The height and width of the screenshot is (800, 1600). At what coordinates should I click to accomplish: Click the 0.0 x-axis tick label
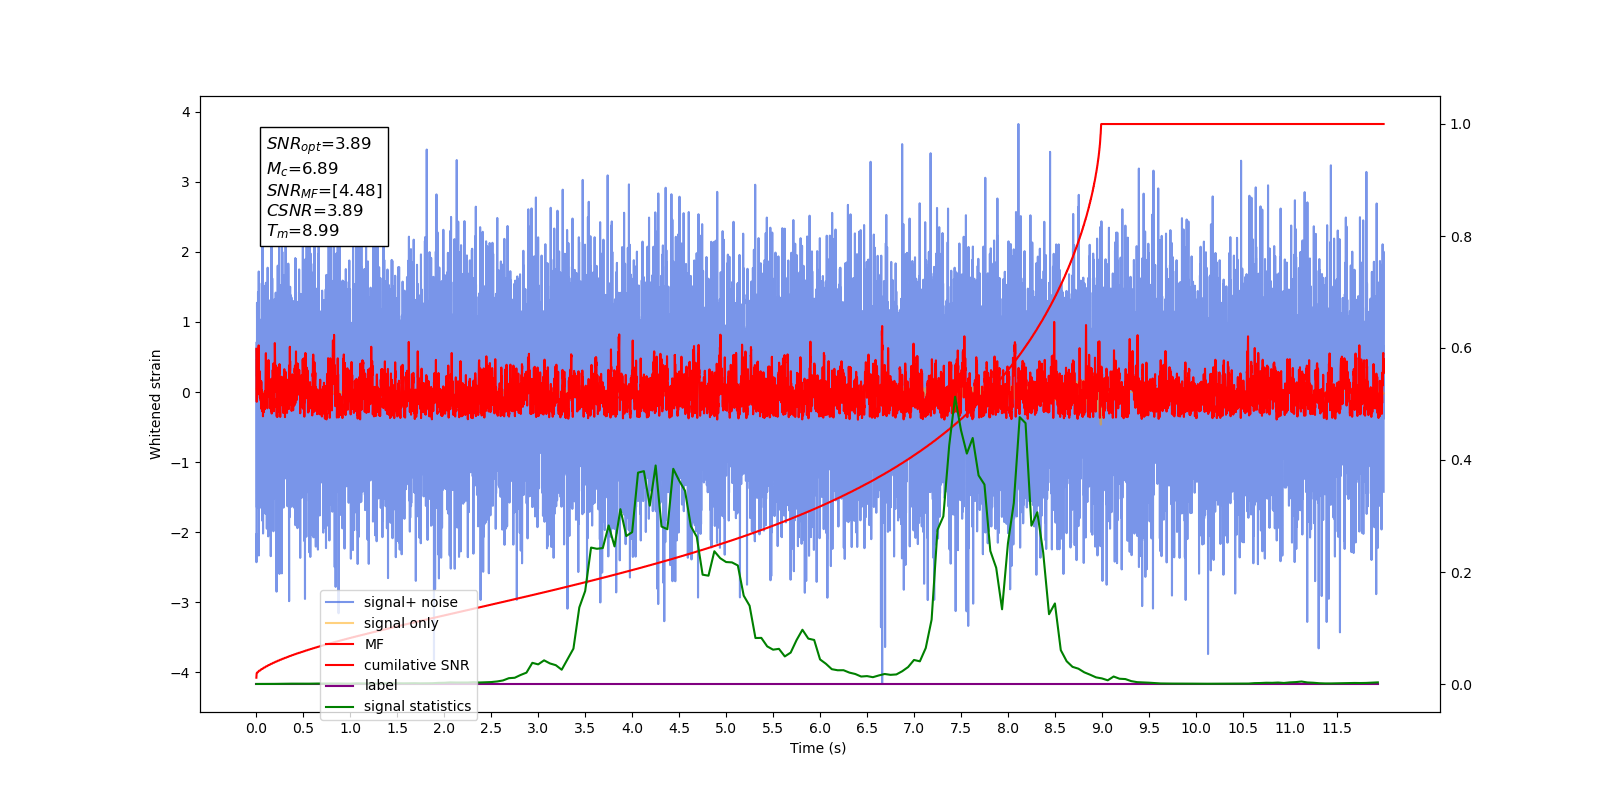[x=256, y=728]
